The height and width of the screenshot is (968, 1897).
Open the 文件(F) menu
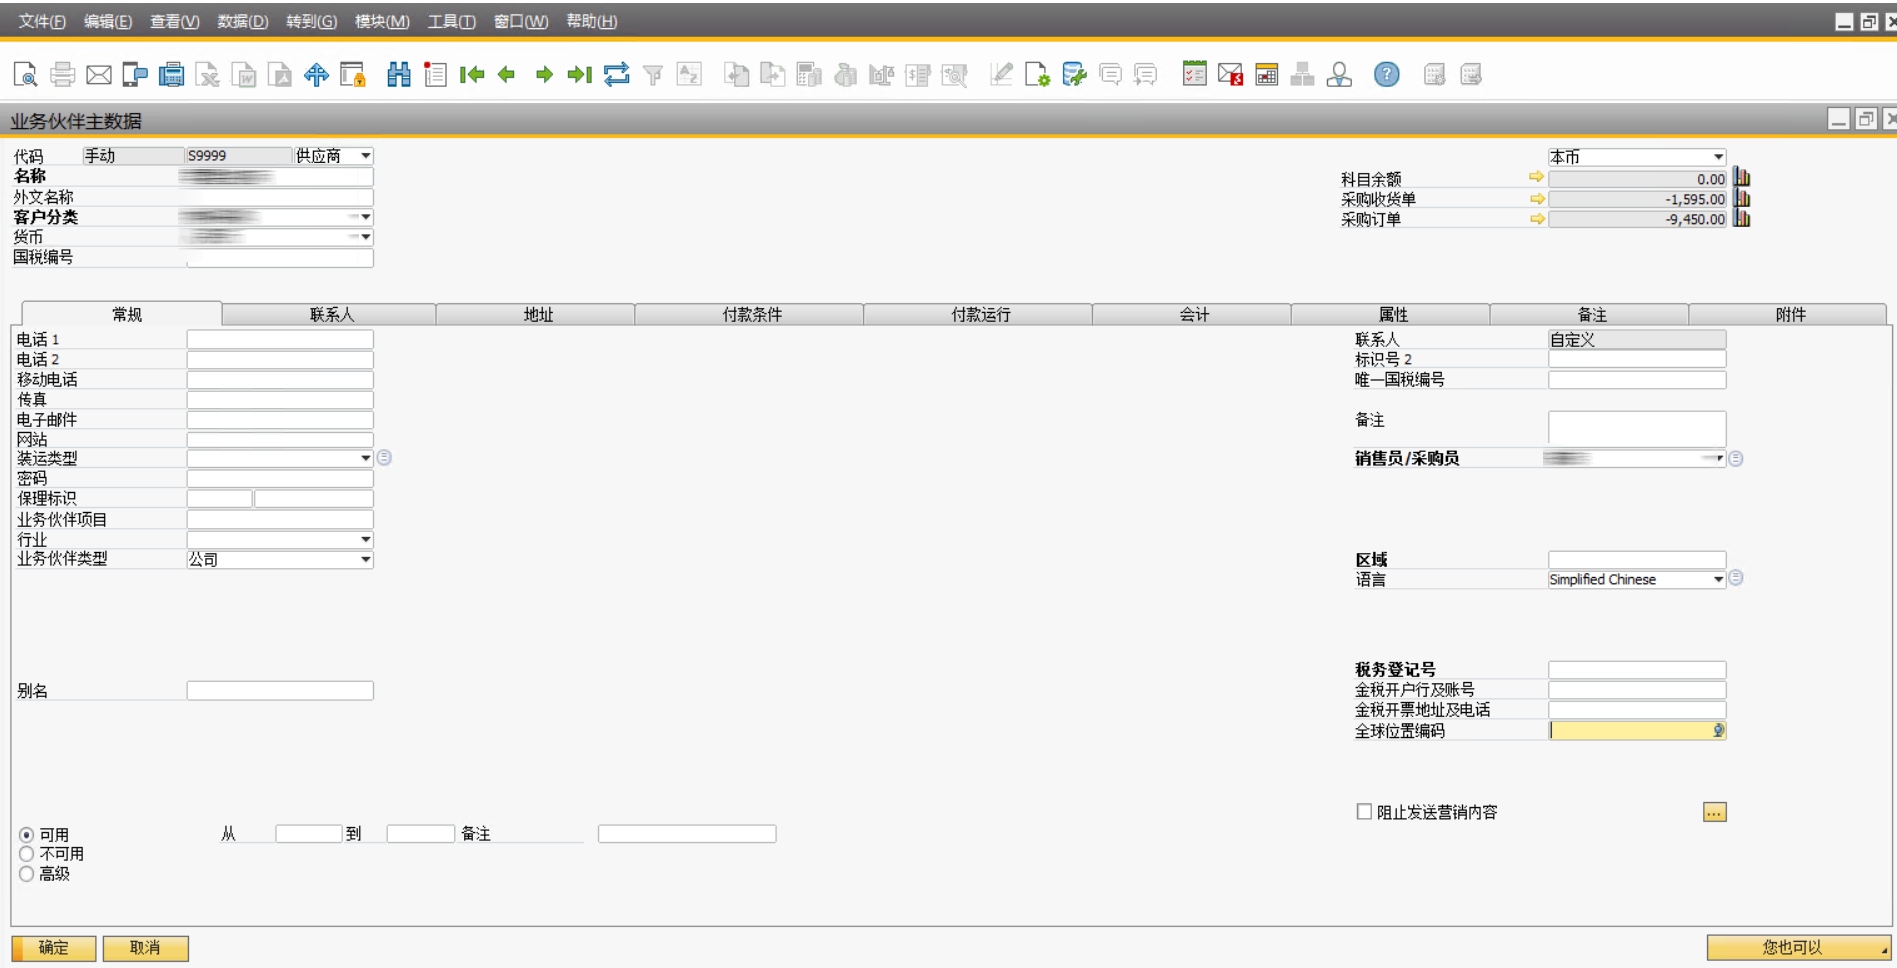coord(42,21)
